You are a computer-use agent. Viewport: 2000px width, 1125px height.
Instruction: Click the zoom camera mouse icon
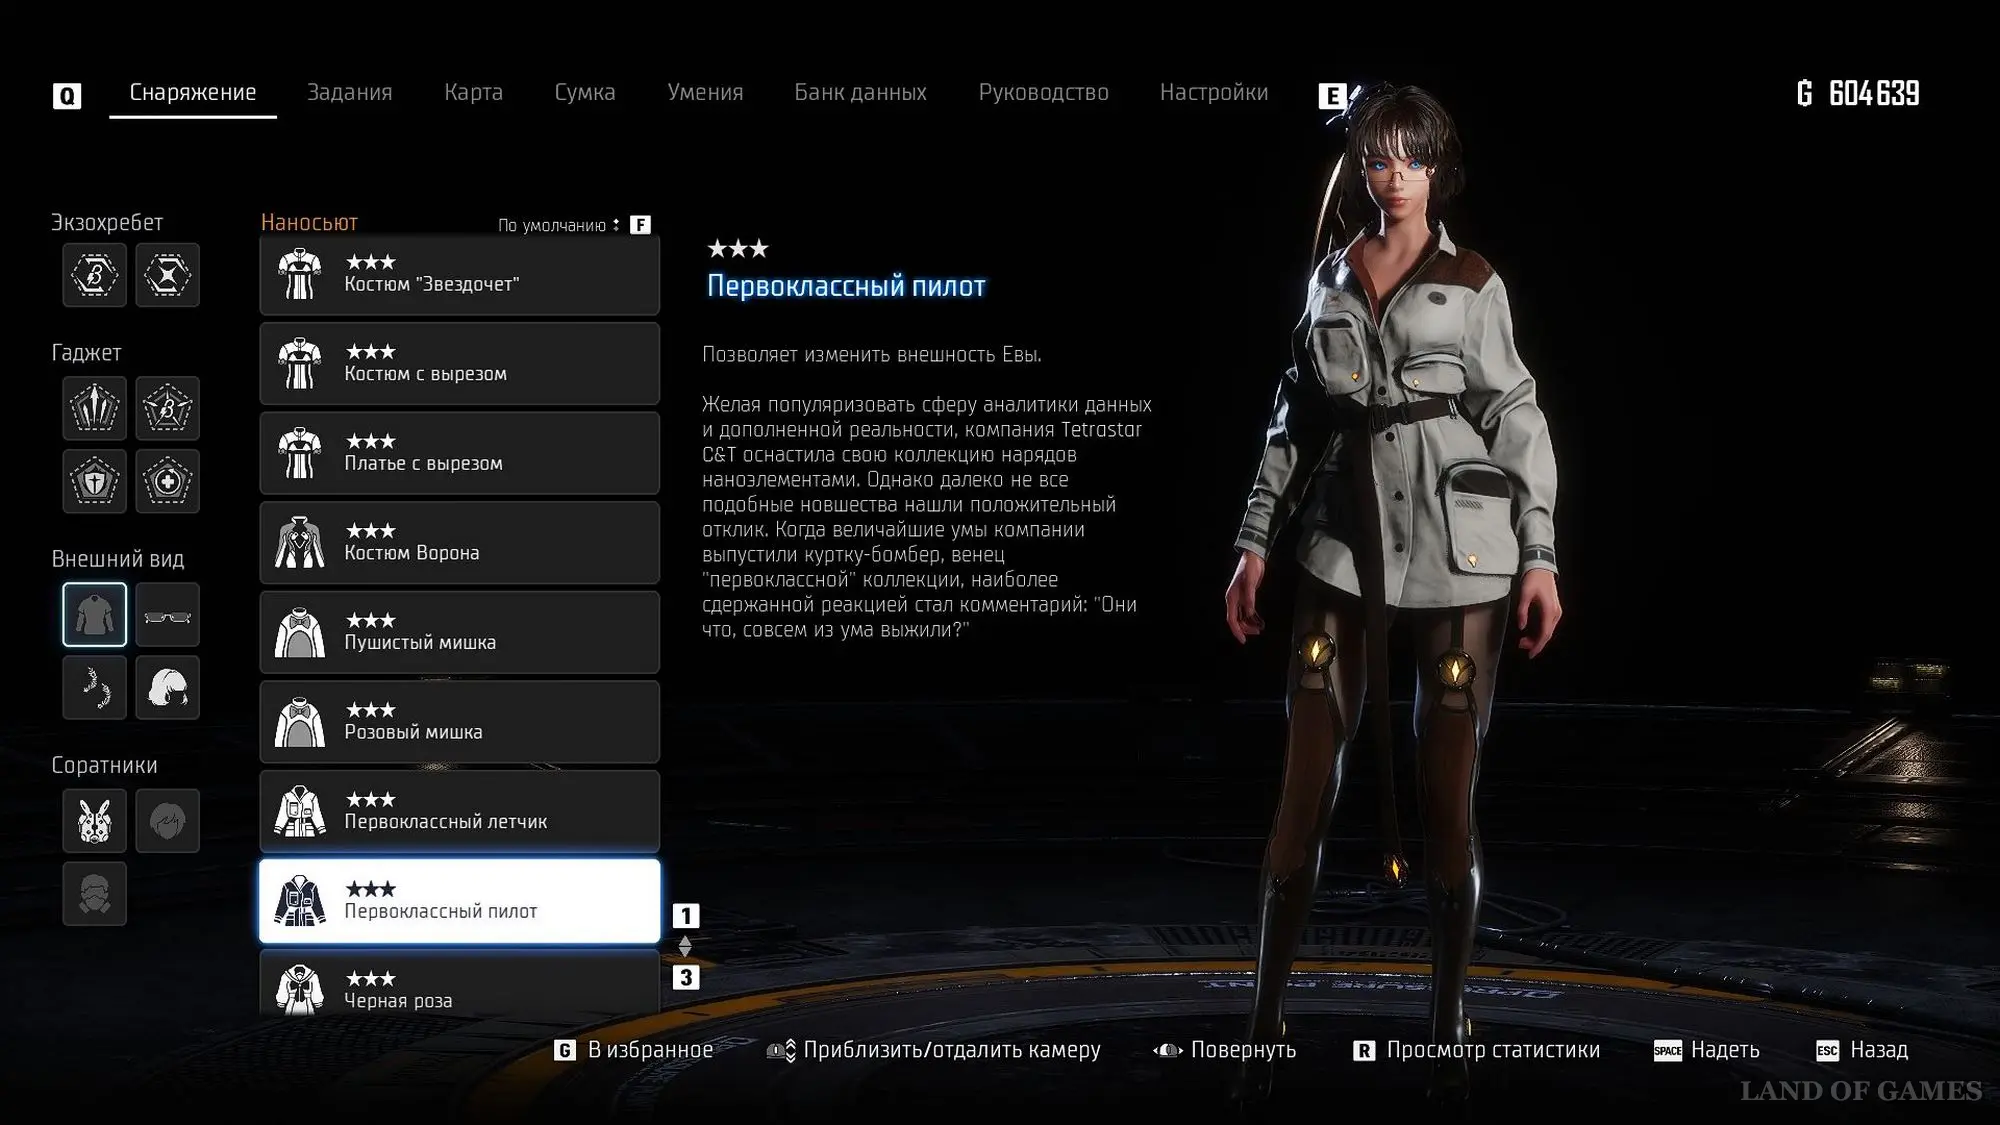tap(781, 1050)
